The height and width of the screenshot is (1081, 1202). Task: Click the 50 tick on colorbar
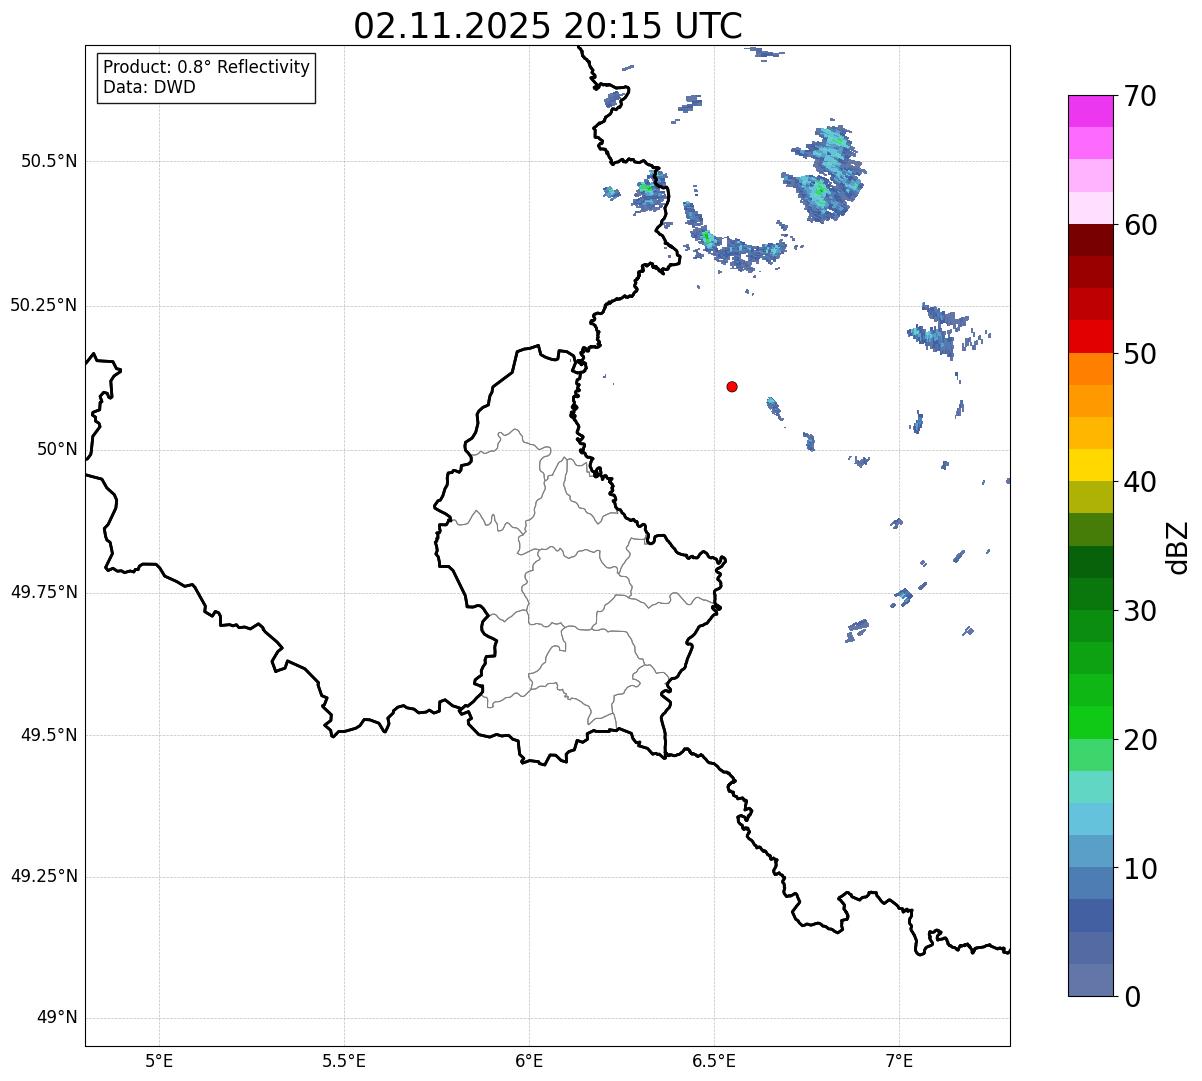(1140, 354)
